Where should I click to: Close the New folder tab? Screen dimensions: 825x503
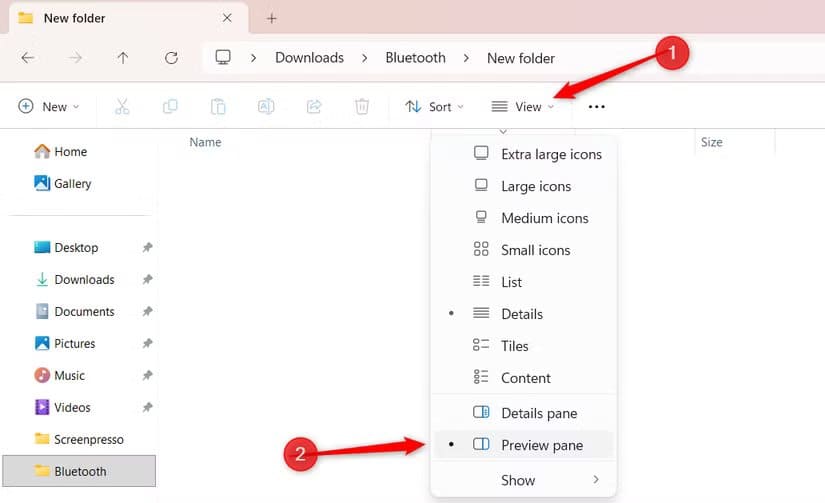pyautogui.click(x=227, y=18)
